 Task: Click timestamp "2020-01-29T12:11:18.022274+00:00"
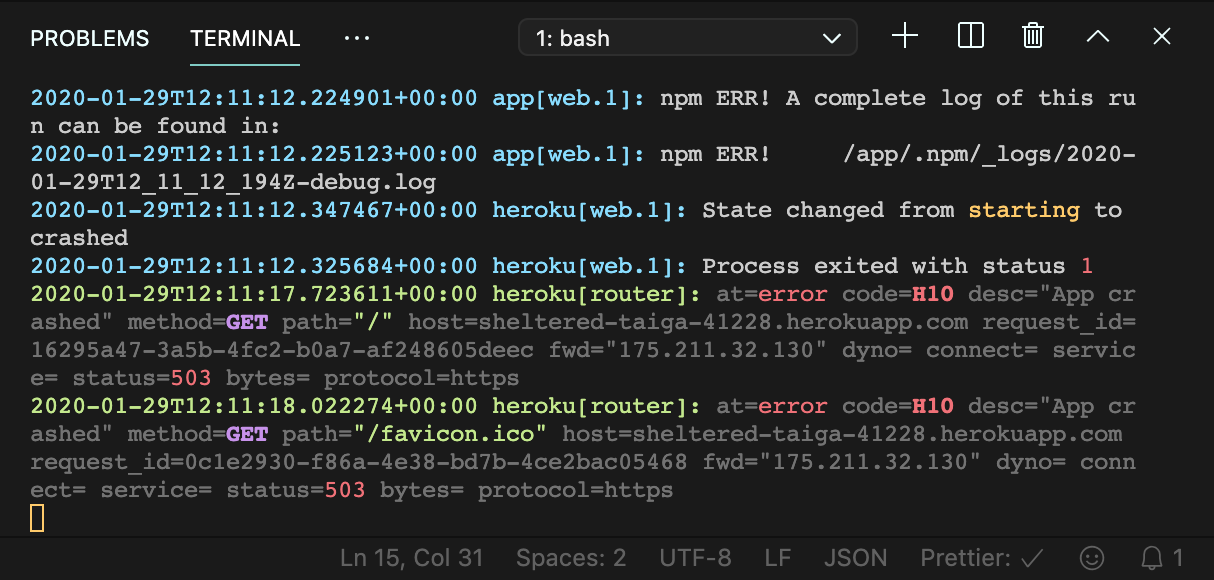pos(254,406)
